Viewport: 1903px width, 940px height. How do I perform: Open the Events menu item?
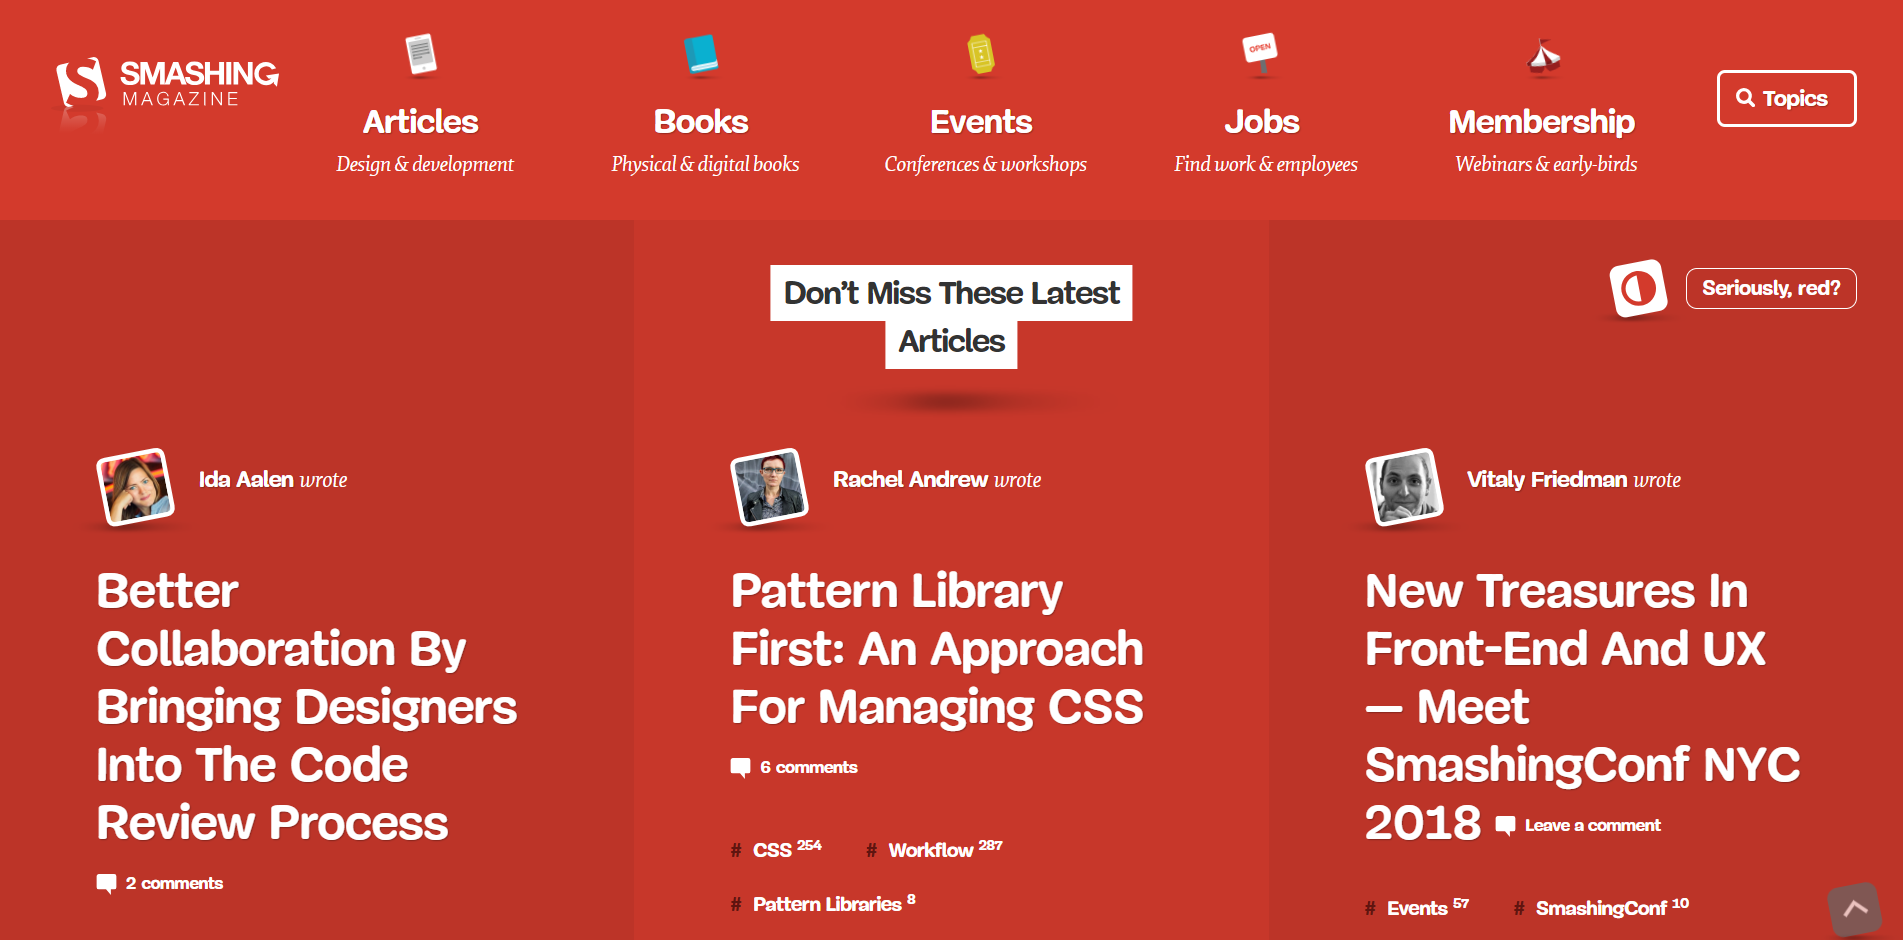point(981,122)
